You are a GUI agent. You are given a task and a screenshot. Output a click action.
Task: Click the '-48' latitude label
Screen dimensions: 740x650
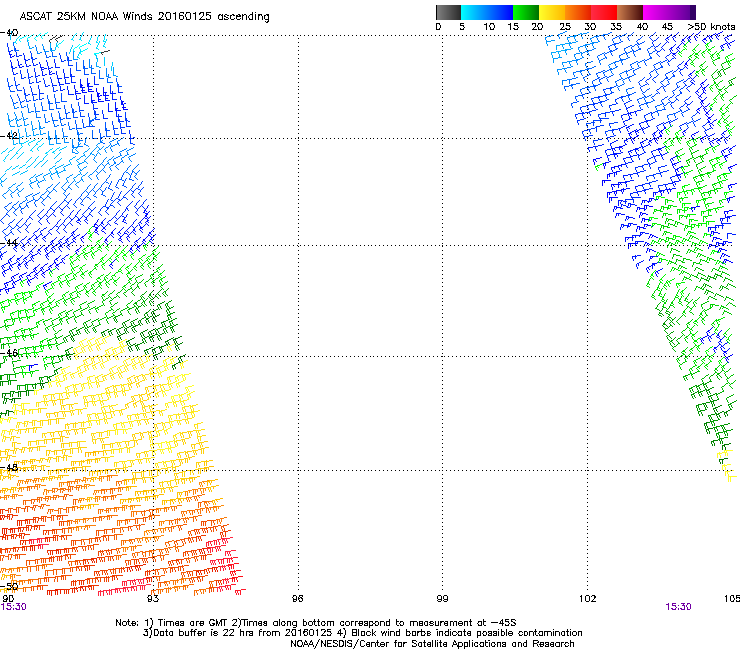(x=9, y=467)
